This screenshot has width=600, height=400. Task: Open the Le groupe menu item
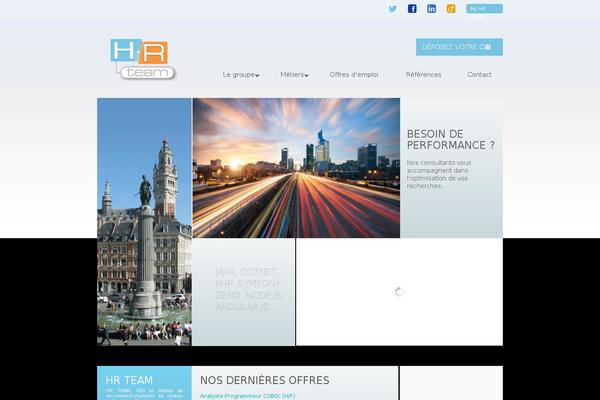(x=238, y=75)
